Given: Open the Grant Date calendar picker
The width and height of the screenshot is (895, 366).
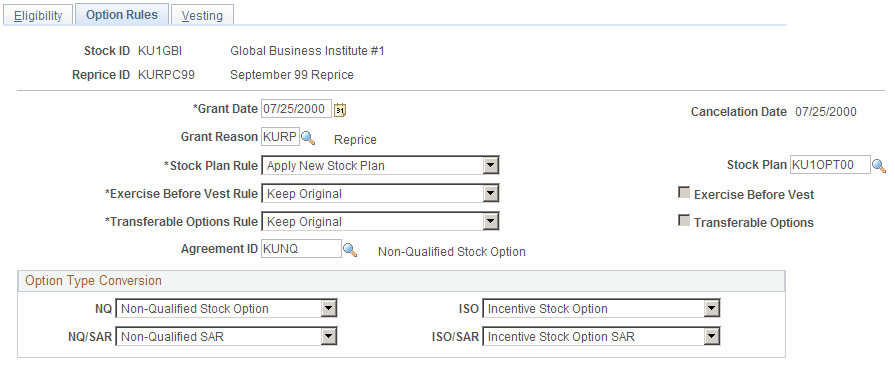Looking at the screenshot, I should (340, 109).
